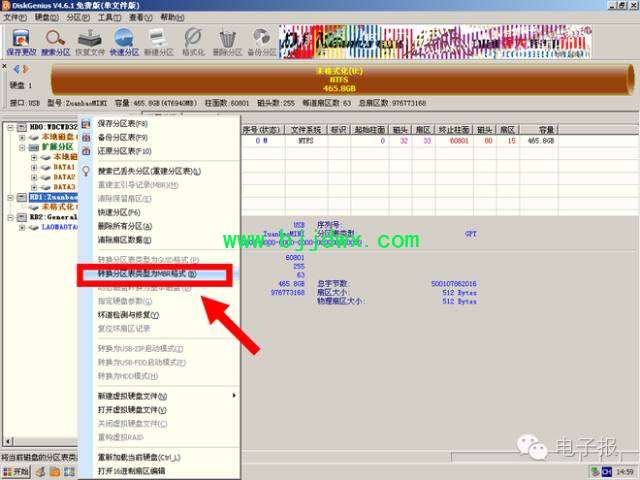Choose 还原分区表(F10) menu entry
The height and width of the screenshot is (480, 640).
coord(125,151)
